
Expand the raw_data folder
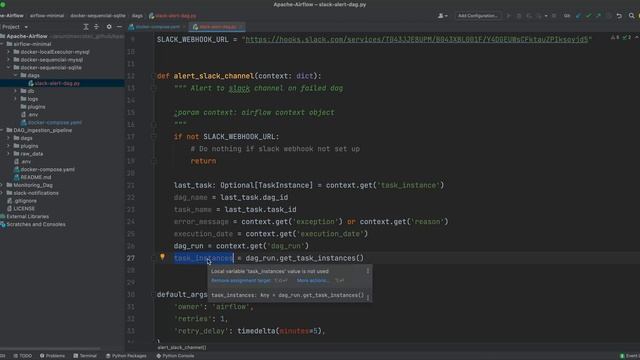[x=9, y=154]
